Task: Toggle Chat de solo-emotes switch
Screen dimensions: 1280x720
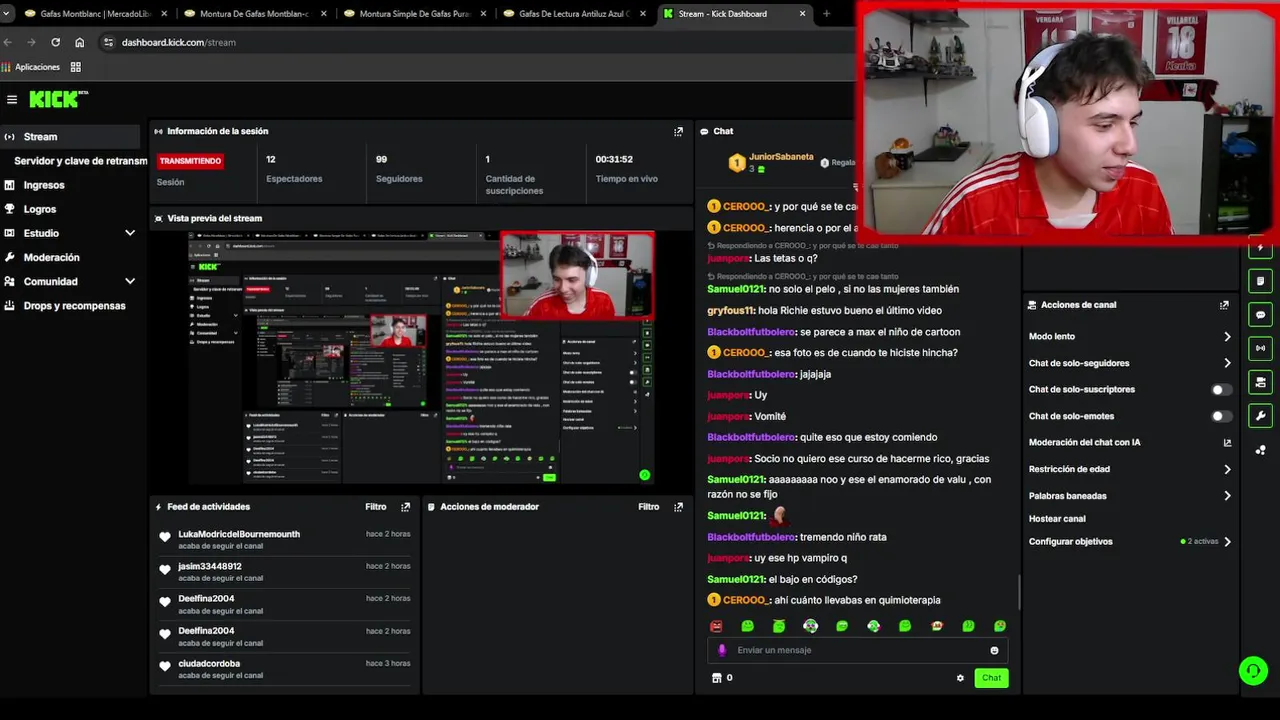Action: [x=1221, y=416]
